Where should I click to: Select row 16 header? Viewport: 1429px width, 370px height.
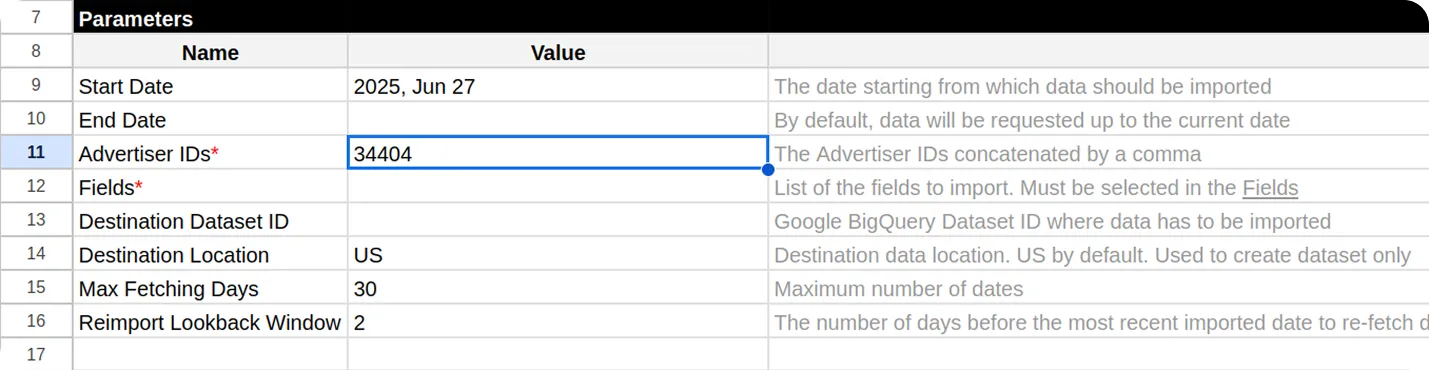pos(36,322)
